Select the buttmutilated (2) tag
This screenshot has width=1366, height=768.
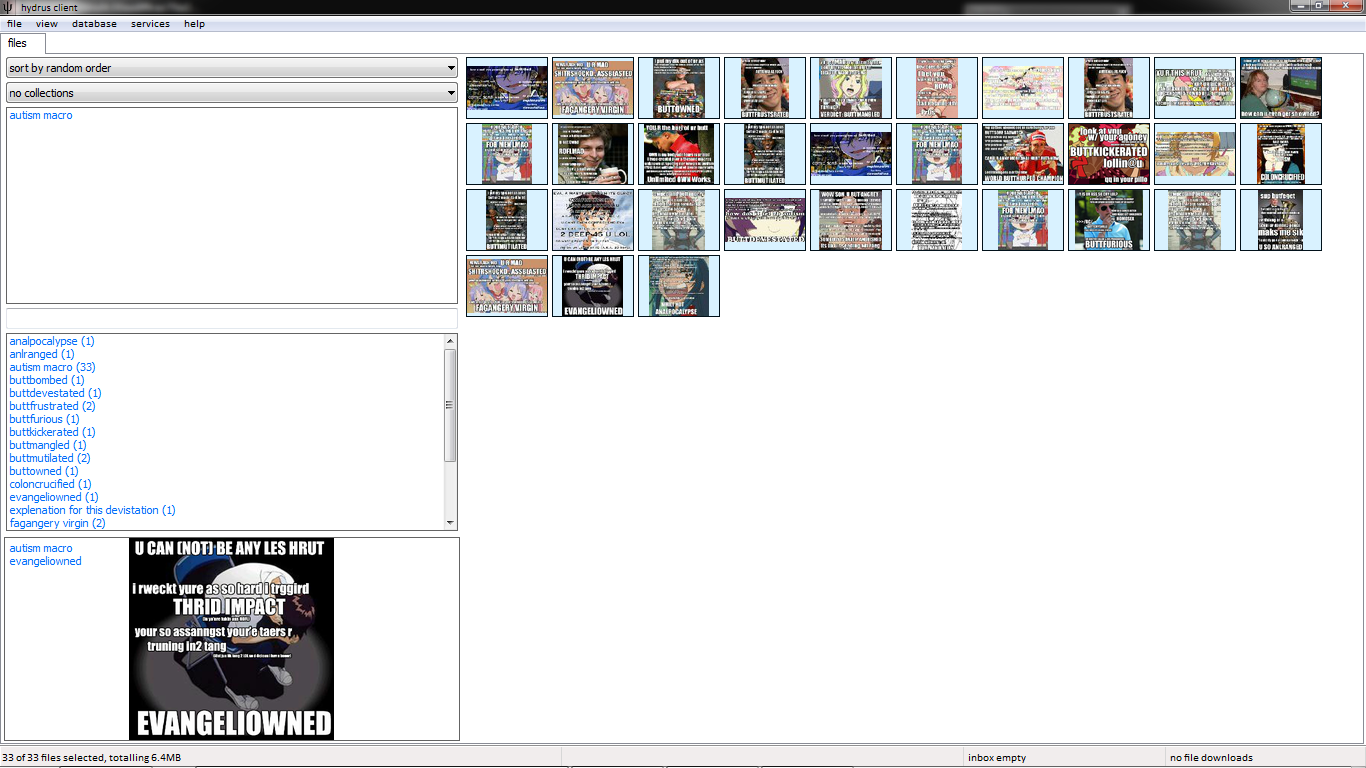[x=50, y=458]
